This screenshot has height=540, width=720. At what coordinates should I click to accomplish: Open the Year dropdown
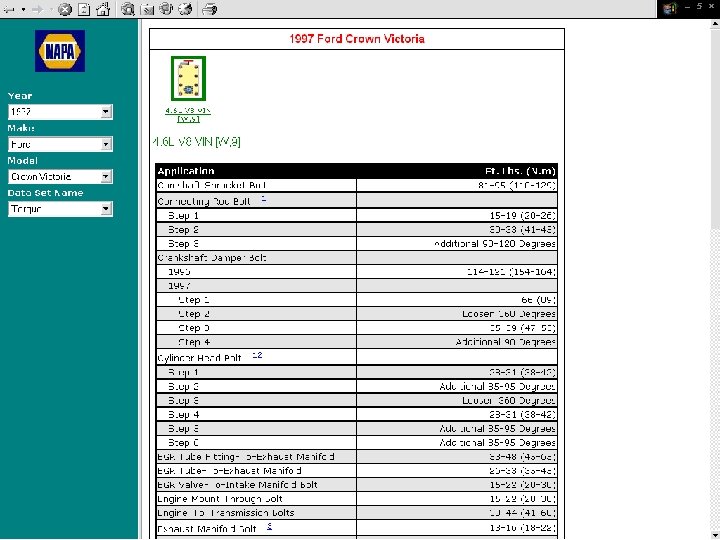(60, 112)
